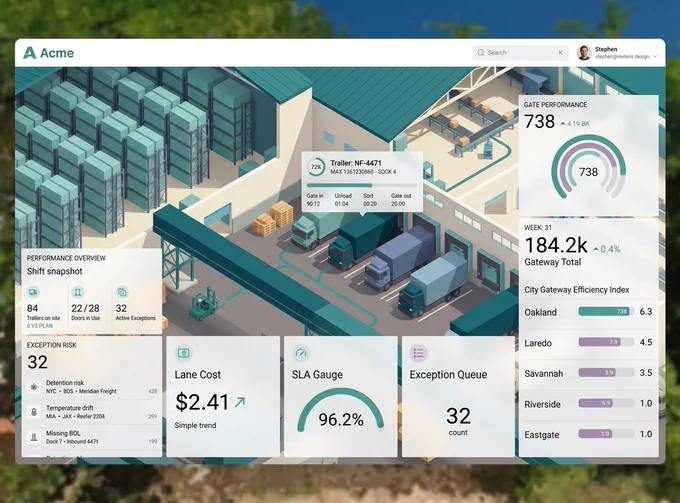
Task: Click the Trailers on site truck icon
Action: pyautogui.click(x=33, y=292)
